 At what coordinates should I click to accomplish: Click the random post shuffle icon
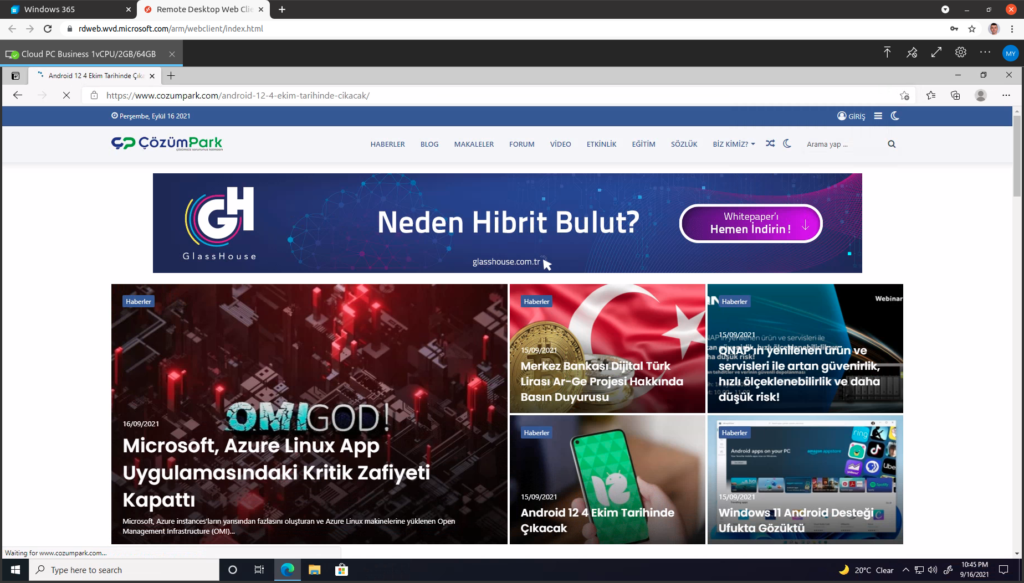(770, 144)
